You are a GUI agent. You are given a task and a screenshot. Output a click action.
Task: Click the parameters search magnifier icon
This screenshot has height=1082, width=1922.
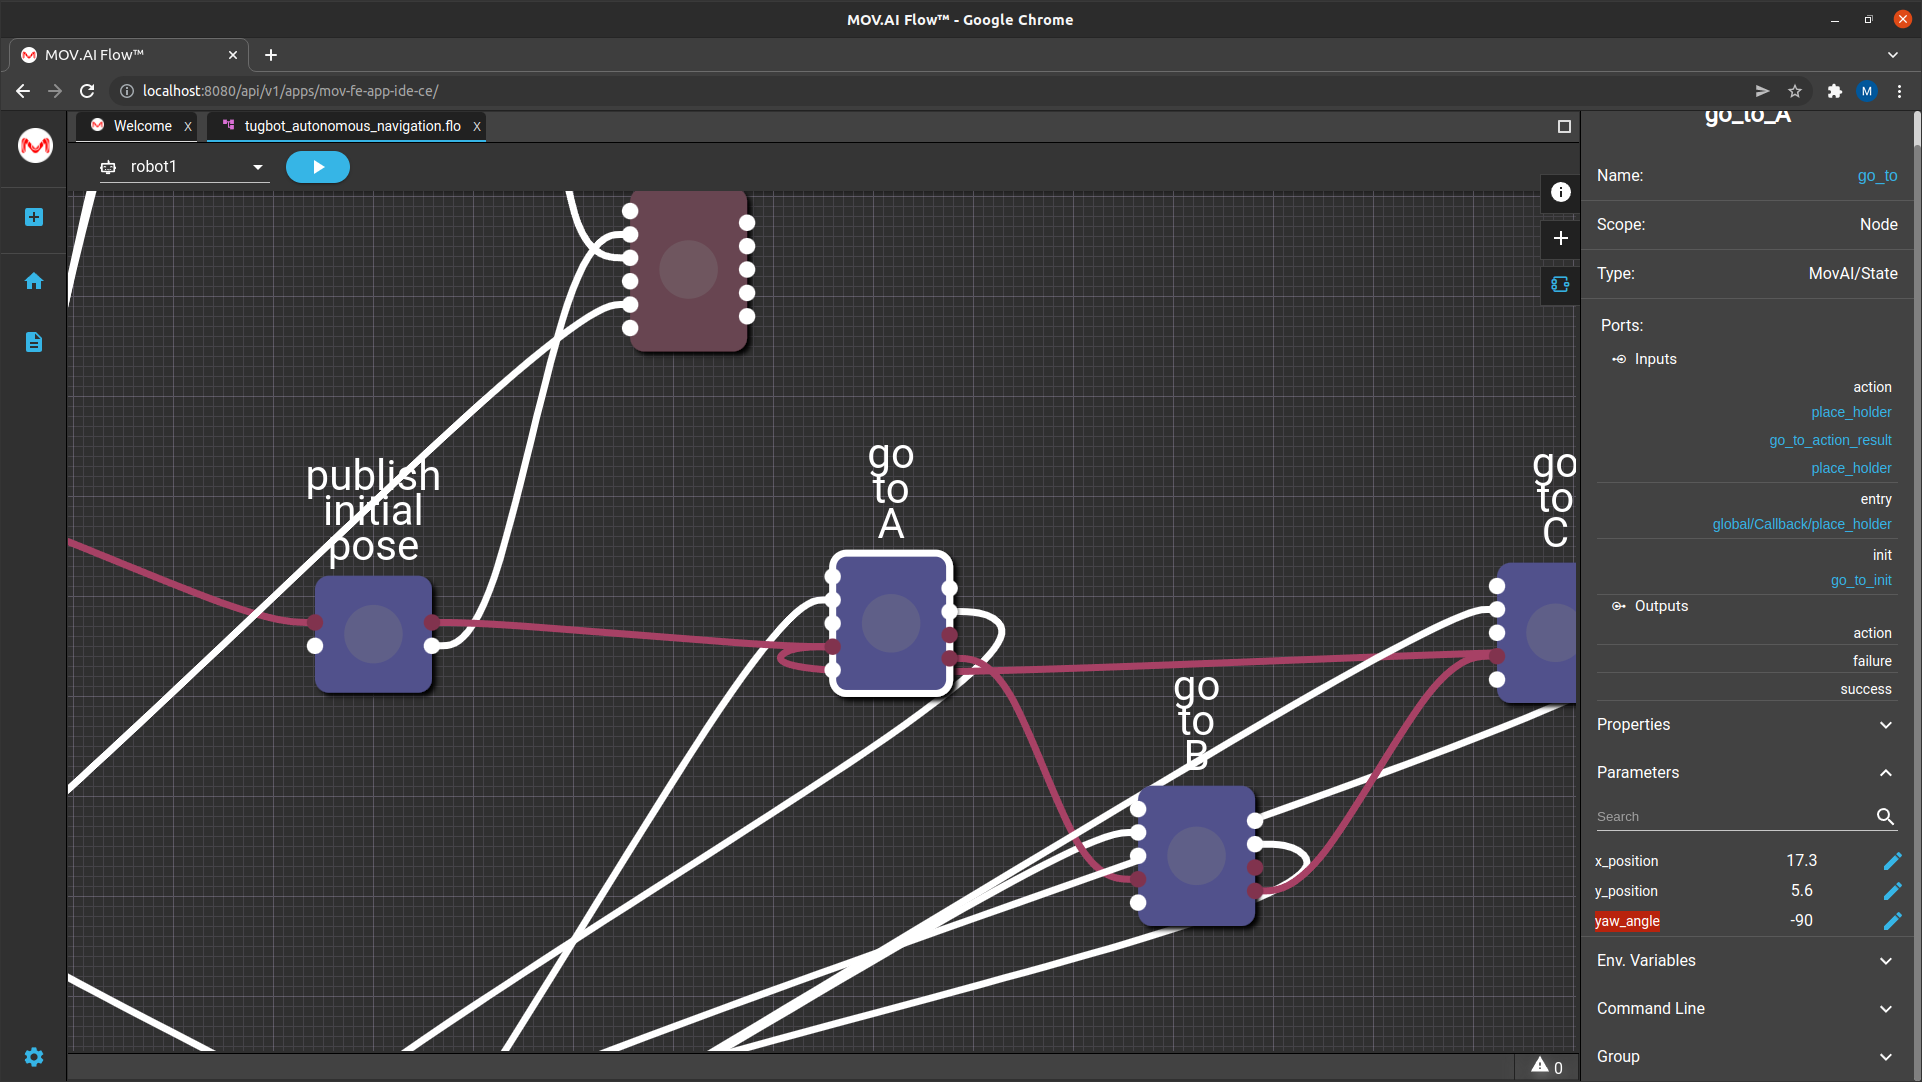(x=1885, y=817)
